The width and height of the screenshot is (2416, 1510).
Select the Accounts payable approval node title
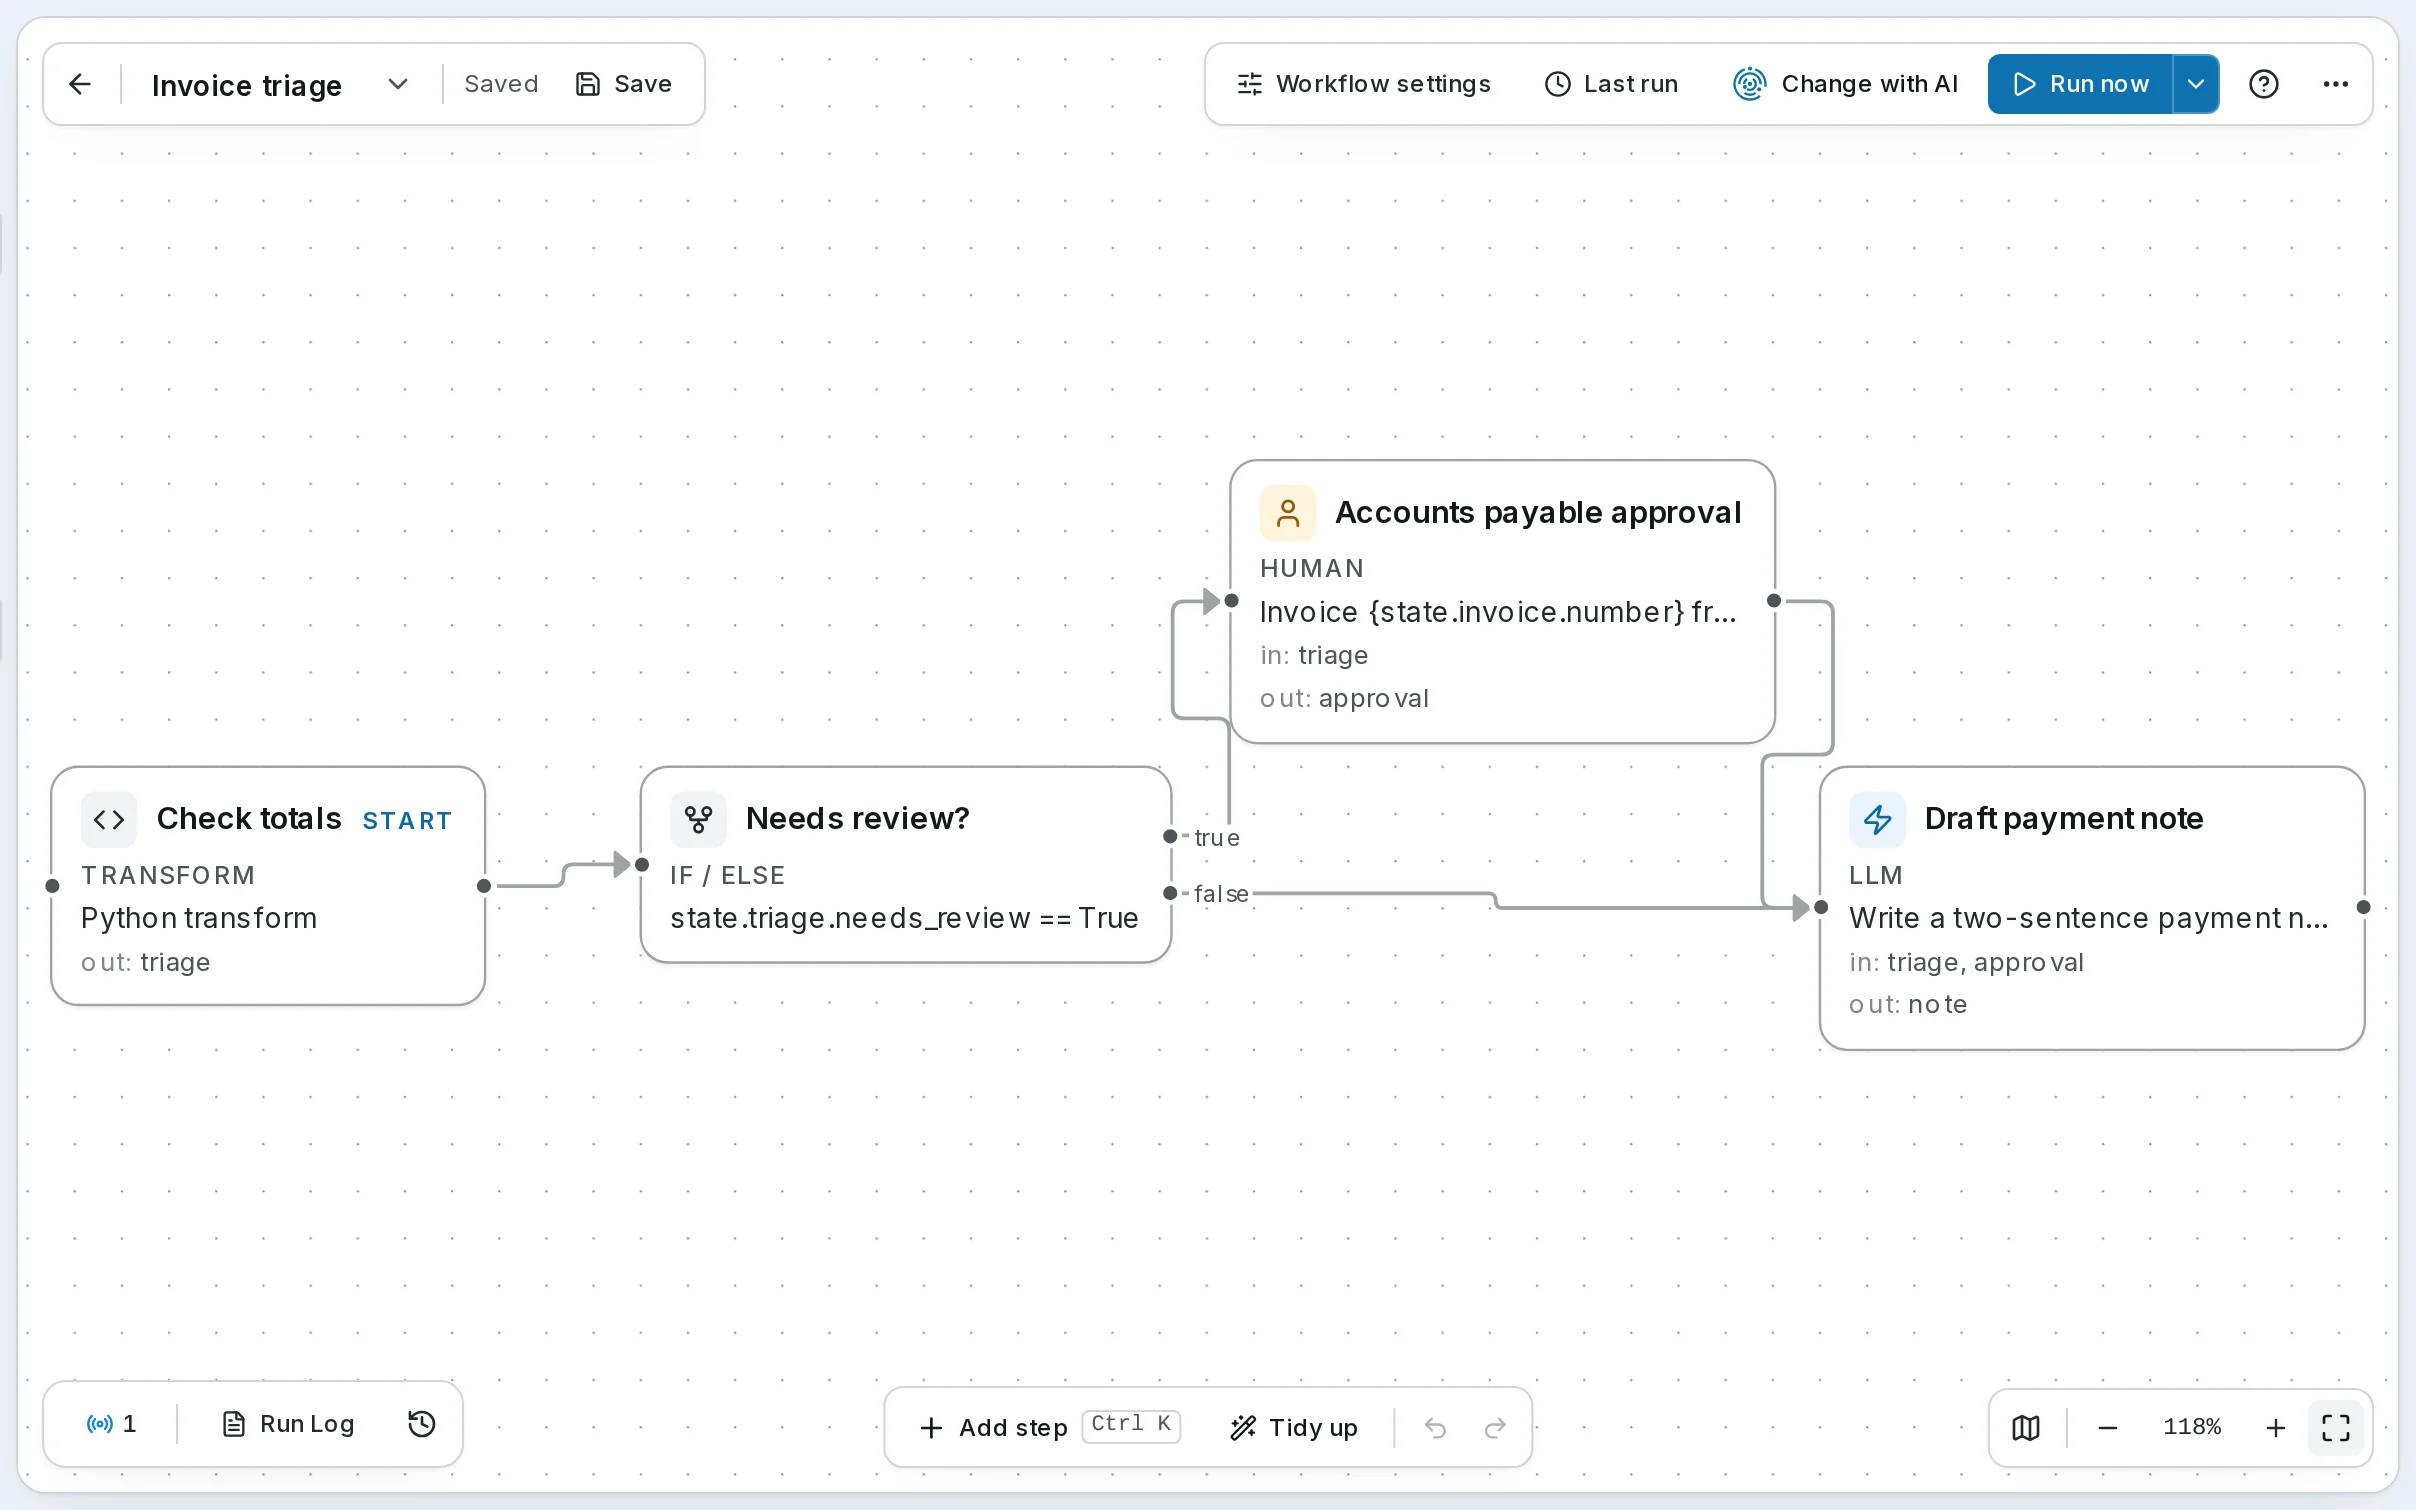[x=1538, y=512]
